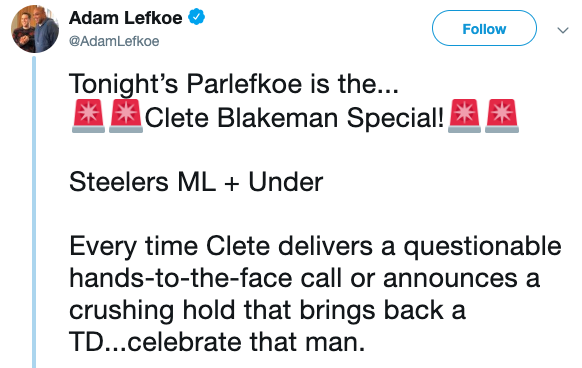Click the last siren emoji on the line
The height and width of the screenshot is (368, 582).
pyautogui.click(x=502, y=116)
